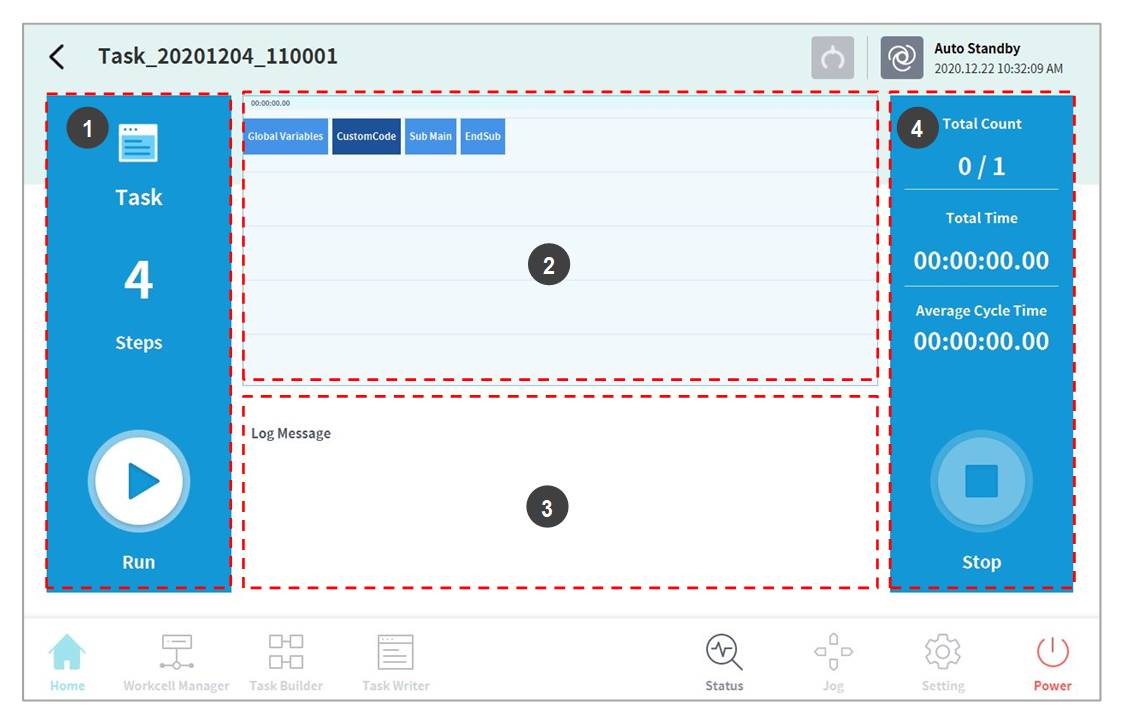Open the Status panel
Image resolution: width=1133 pixels, height=716 pixels.
pyautogui.click(x=724, y=661)
